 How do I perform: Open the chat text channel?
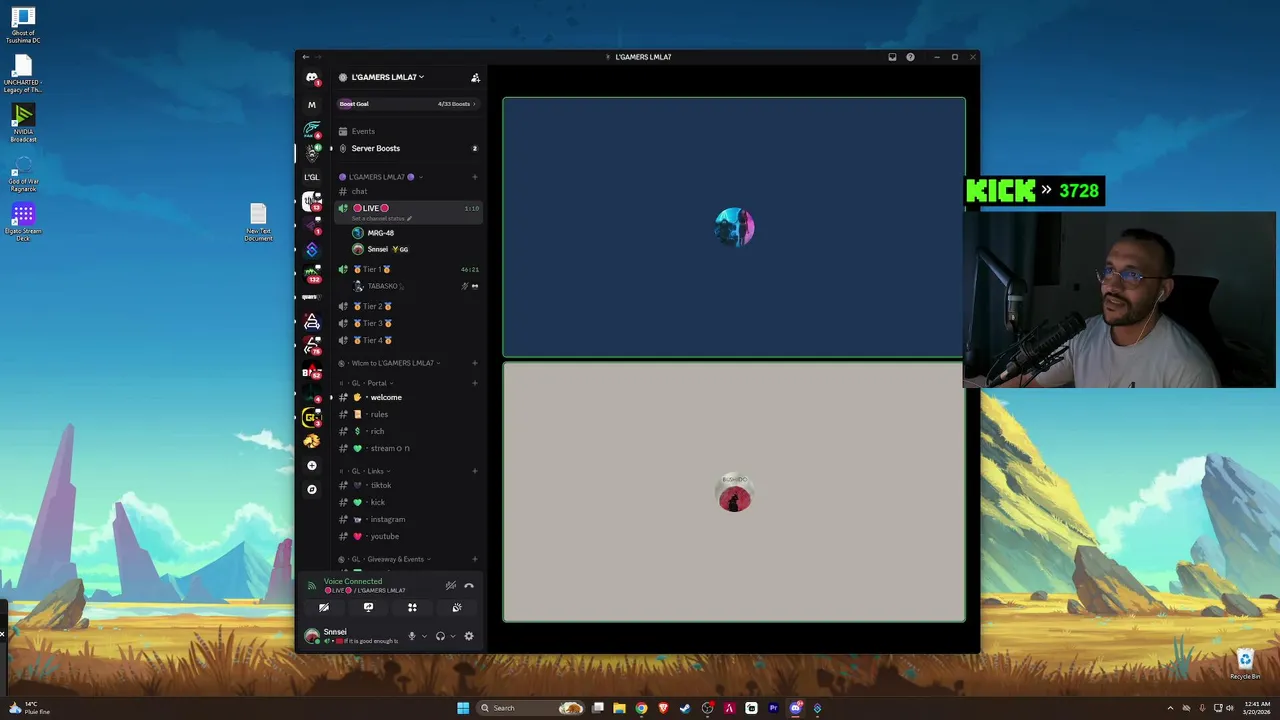[408, 191]
